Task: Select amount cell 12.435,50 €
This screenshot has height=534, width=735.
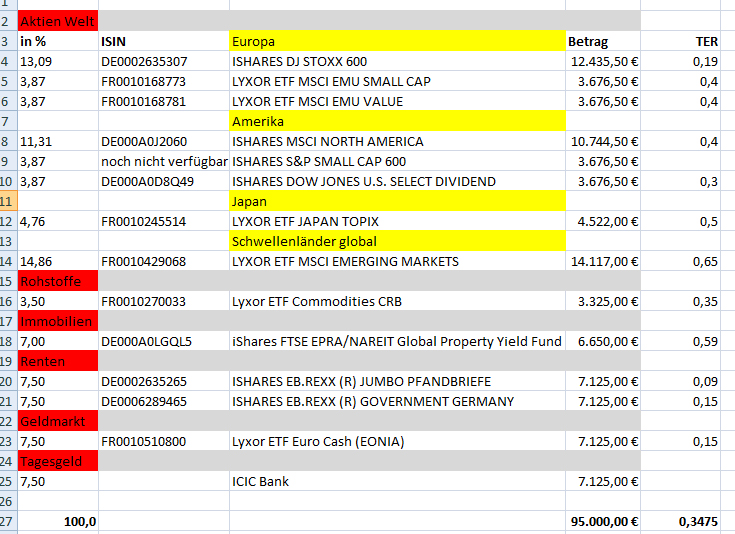Action: 603,61
